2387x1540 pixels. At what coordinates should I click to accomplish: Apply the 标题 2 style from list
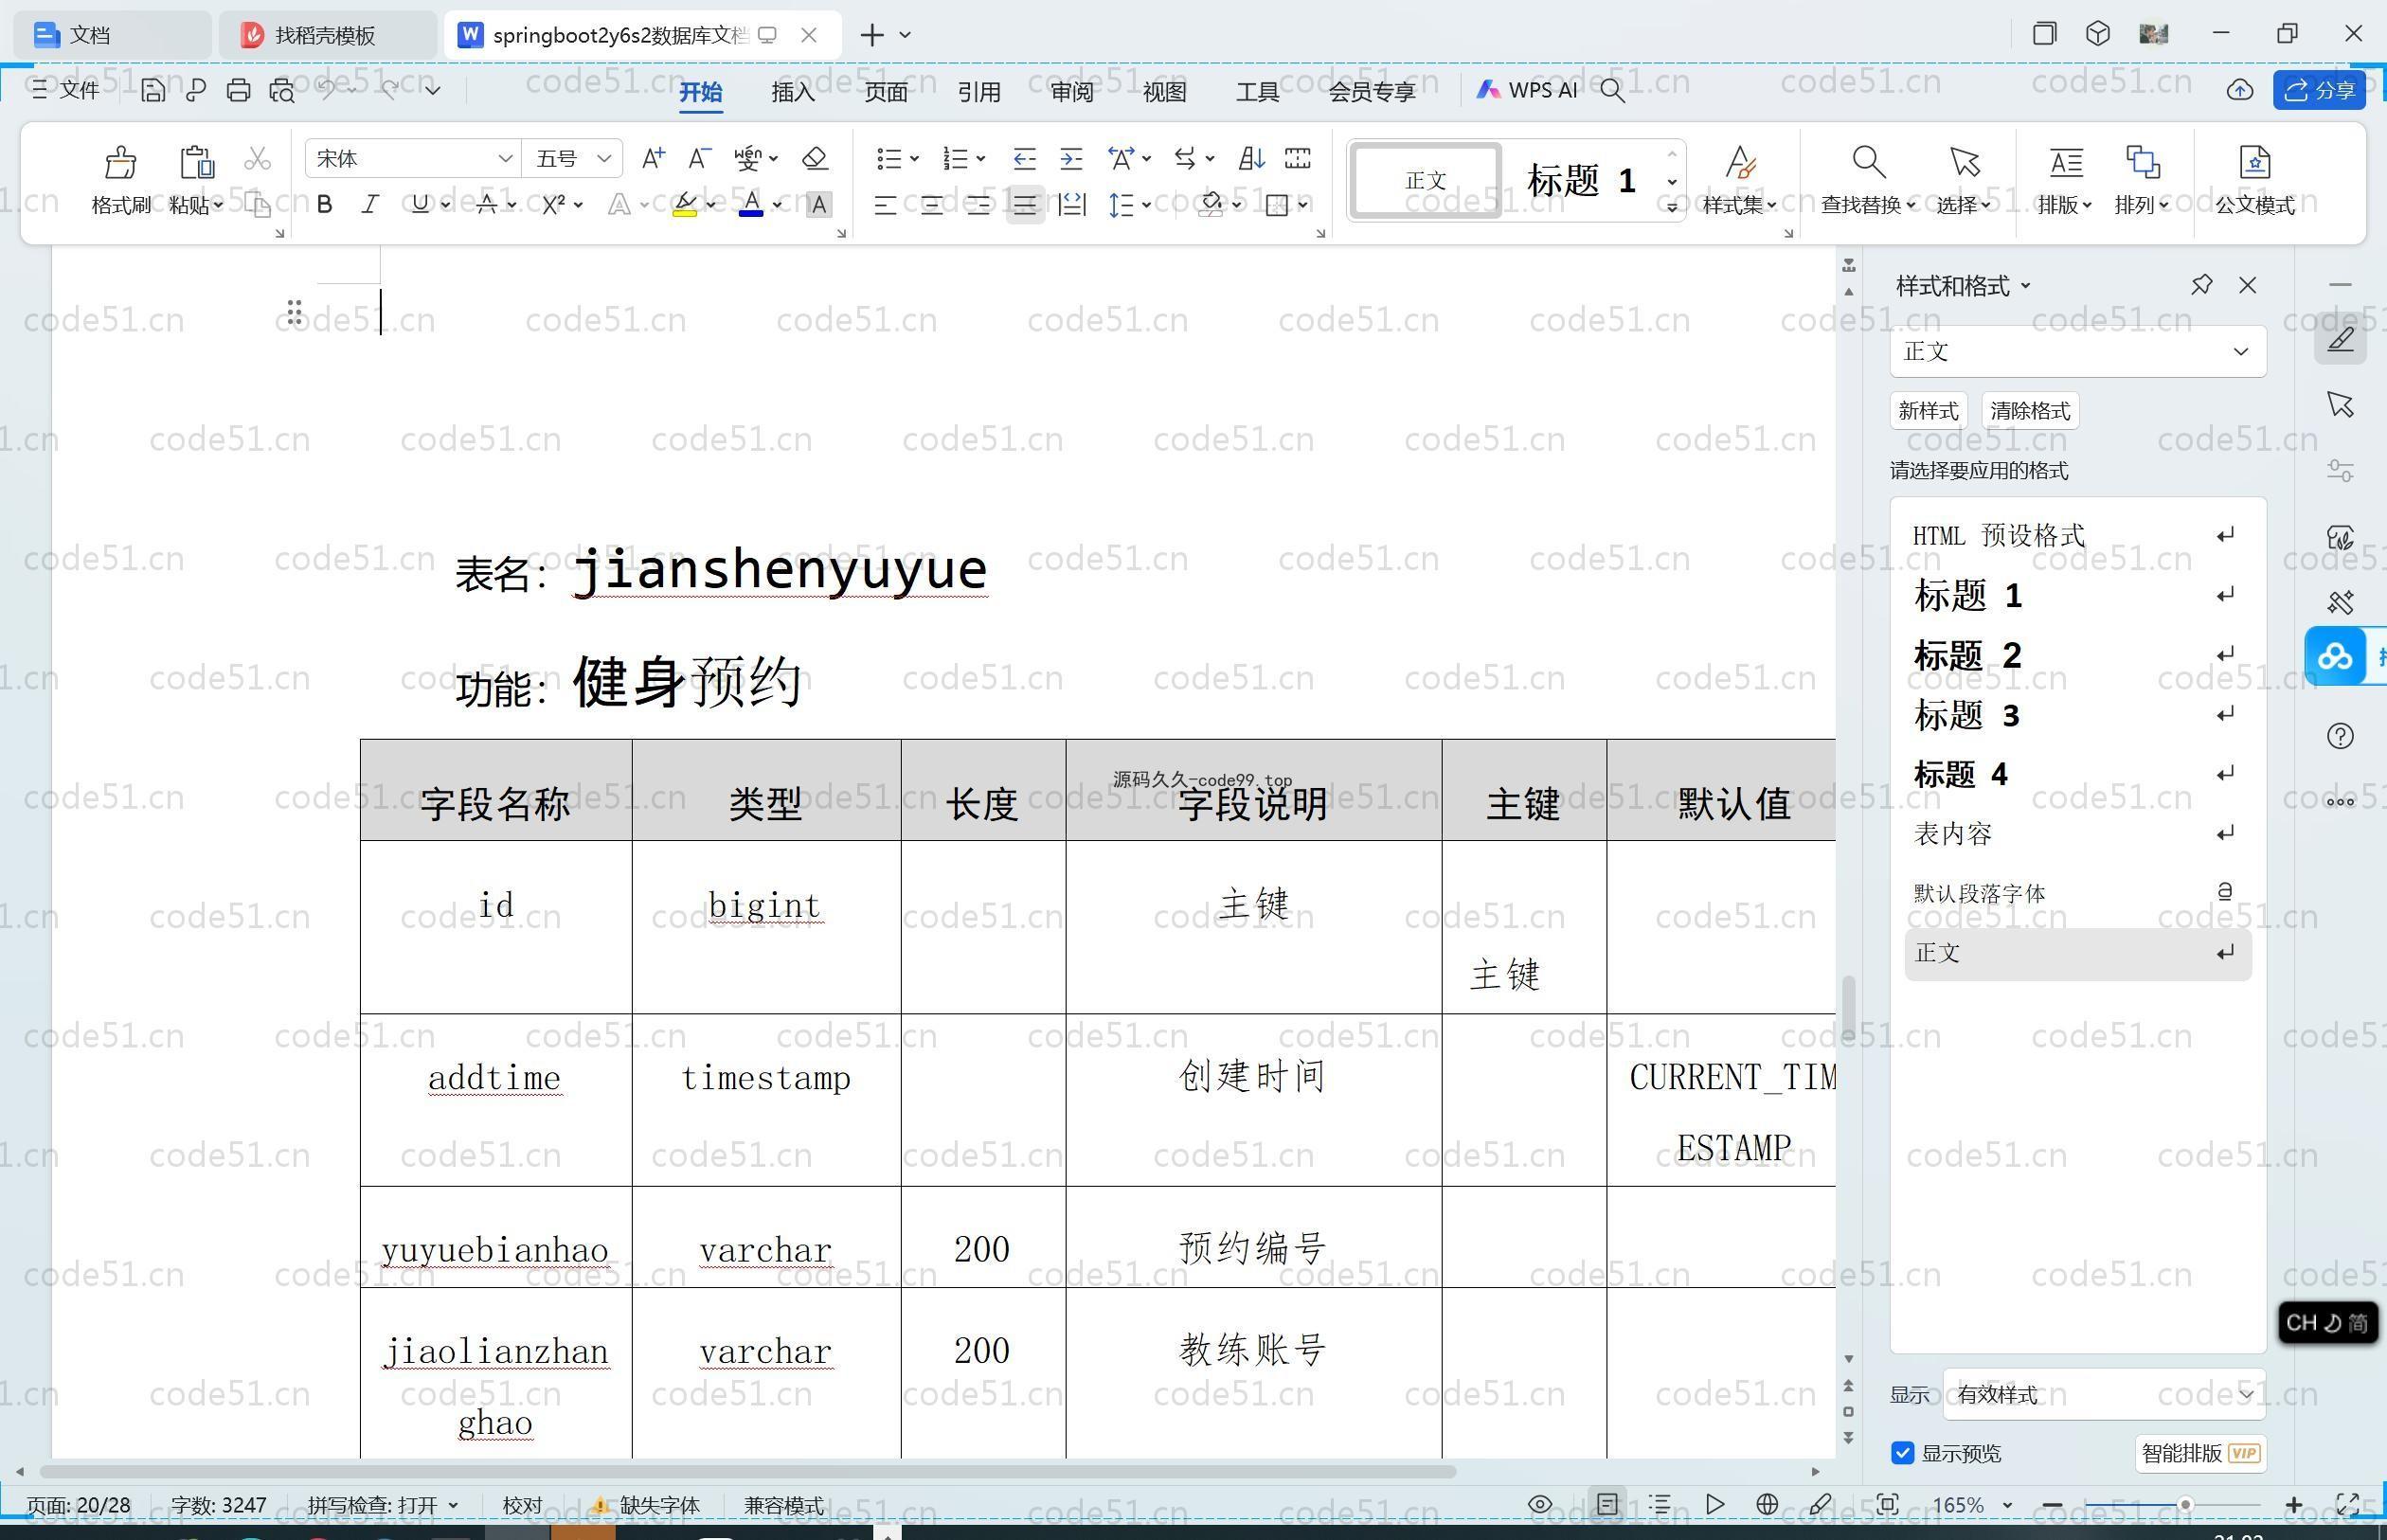tap(2076, 656)
